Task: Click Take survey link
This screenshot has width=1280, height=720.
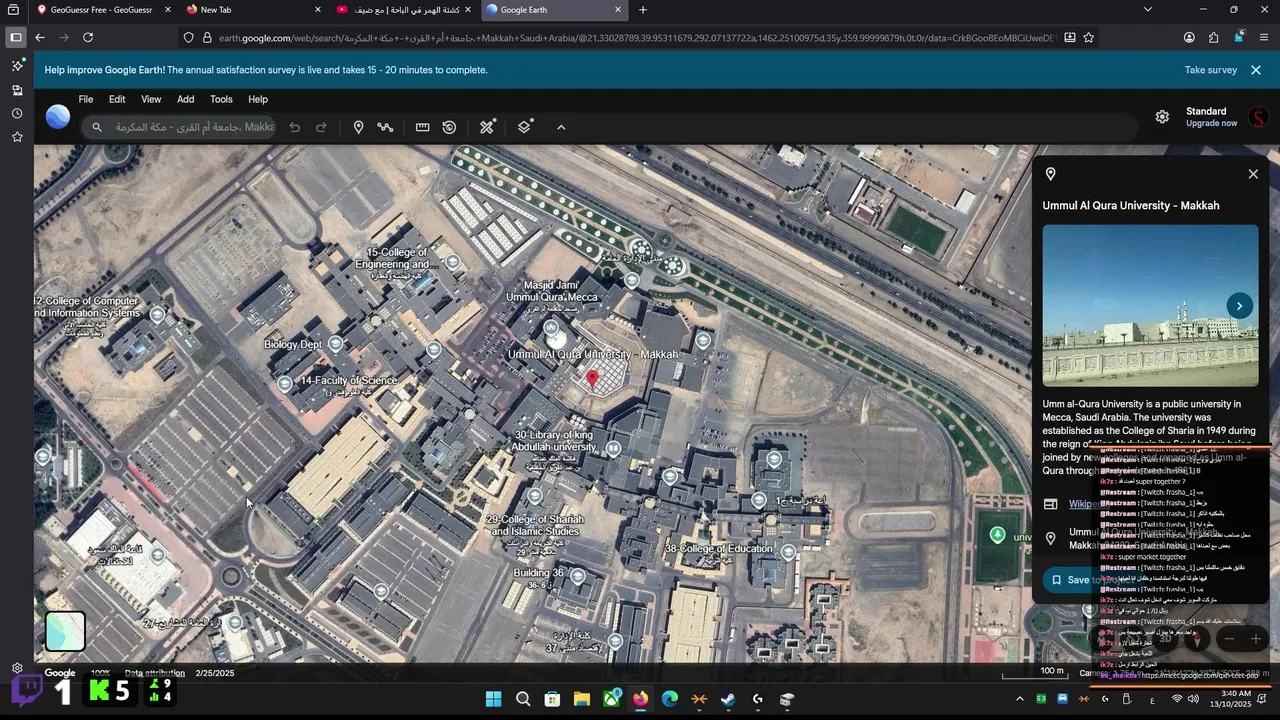Action: 1211,70
